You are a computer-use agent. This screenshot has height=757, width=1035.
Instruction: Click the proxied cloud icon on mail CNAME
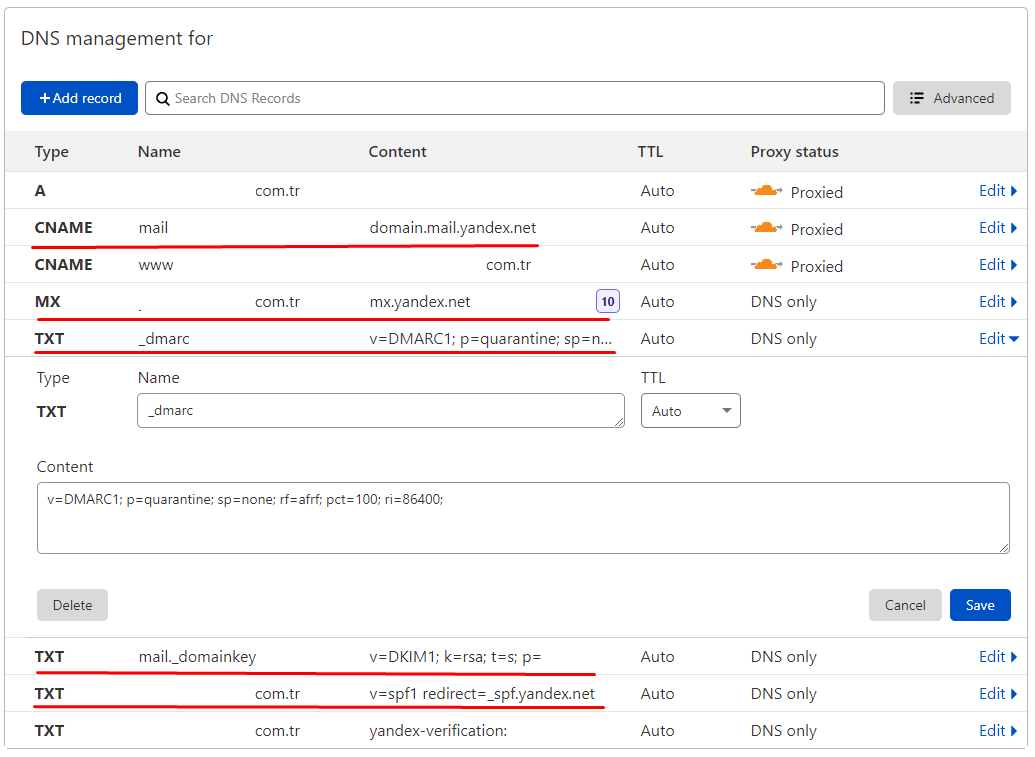(x=766, y=228)
